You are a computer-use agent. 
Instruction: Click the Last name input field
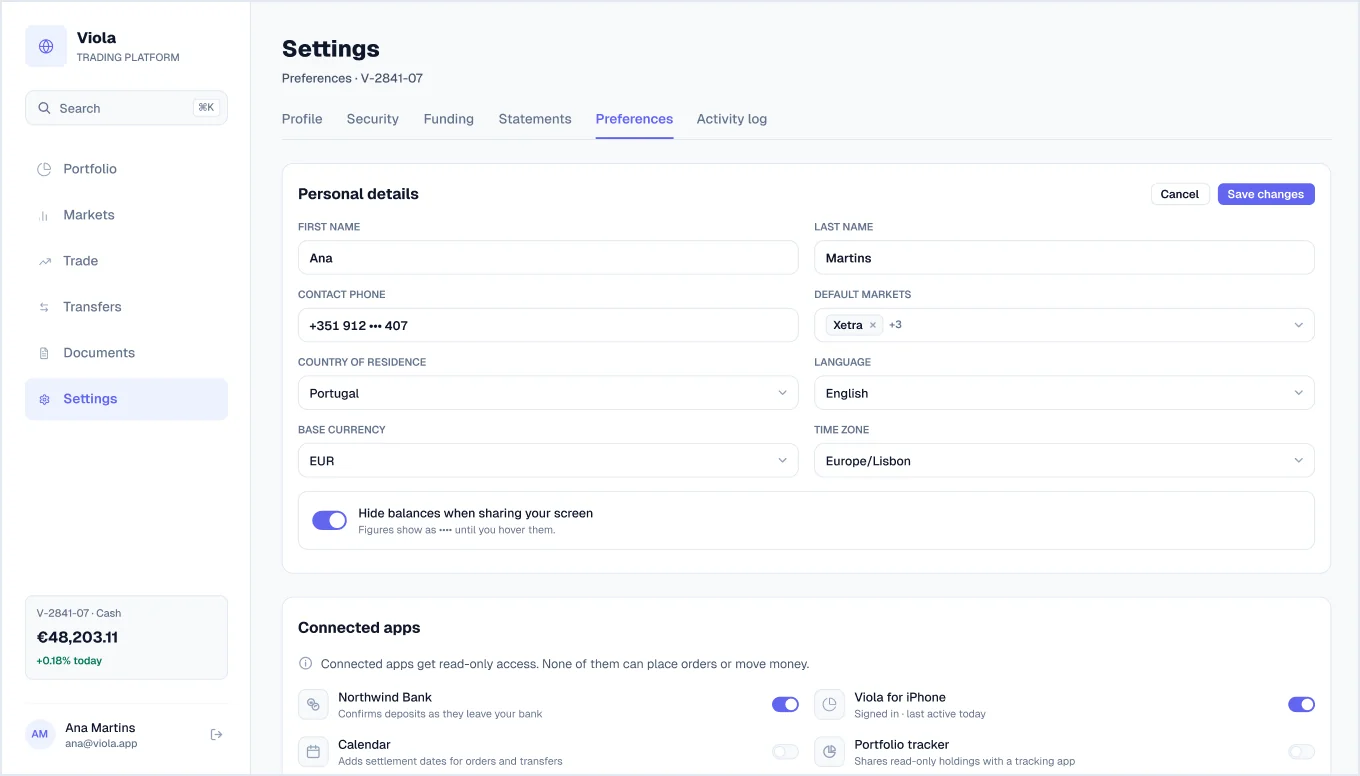(x=1064, y=258)
